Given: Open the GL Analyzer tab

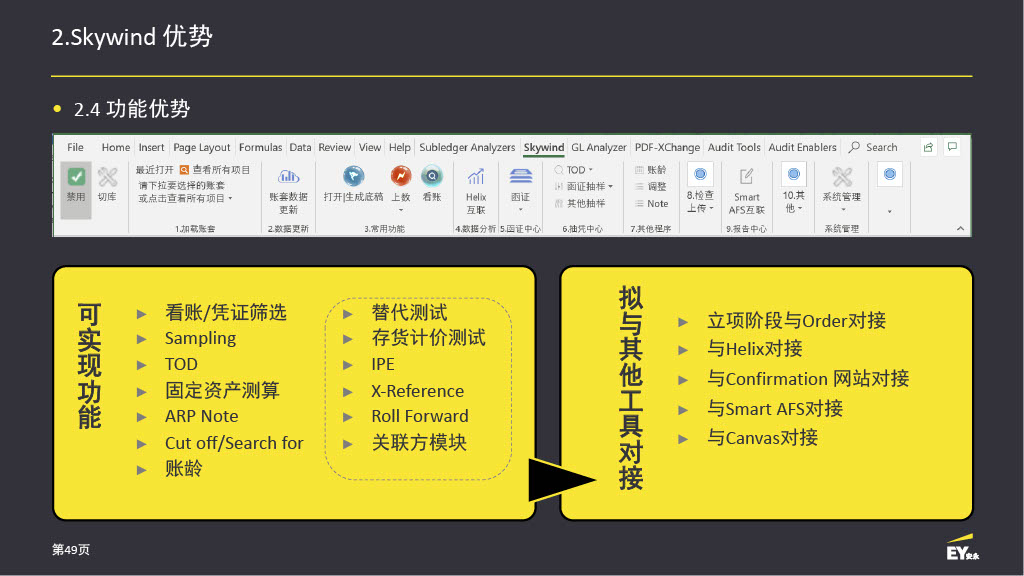Looking at the screenshot, I should coord(599,148).
